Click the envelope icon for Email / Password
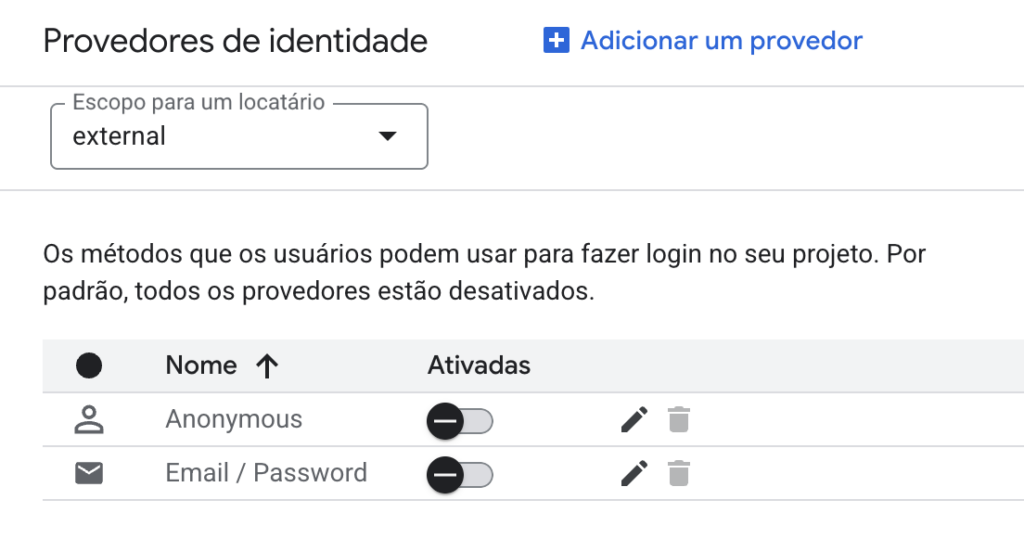 pyautogui.click(x=89, y=473)
